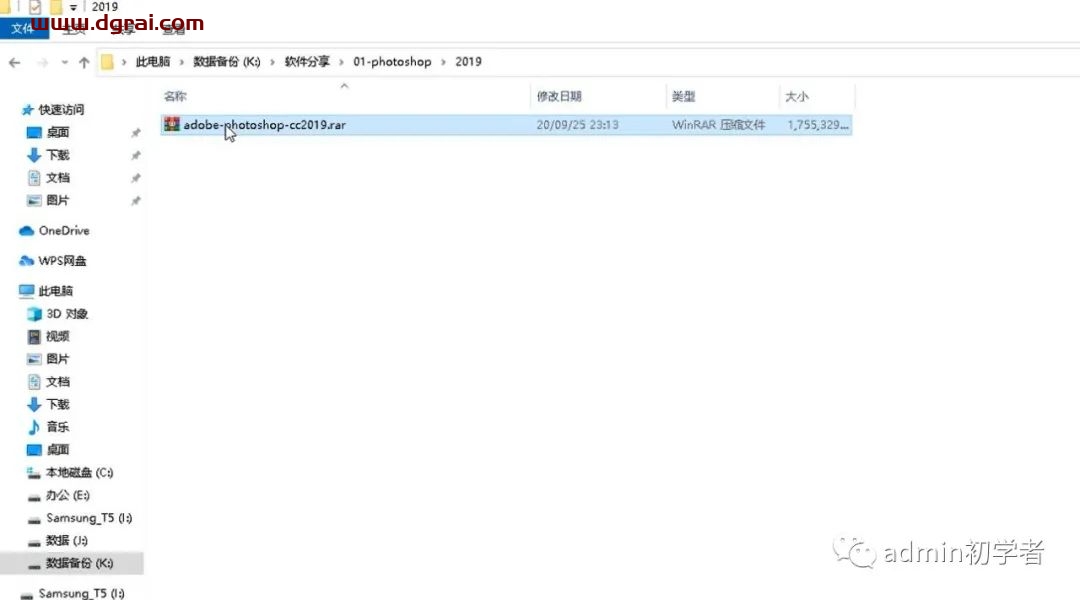Click the properties icon in title bar
Screen dimensions: 1080x600
pos(34,8)
